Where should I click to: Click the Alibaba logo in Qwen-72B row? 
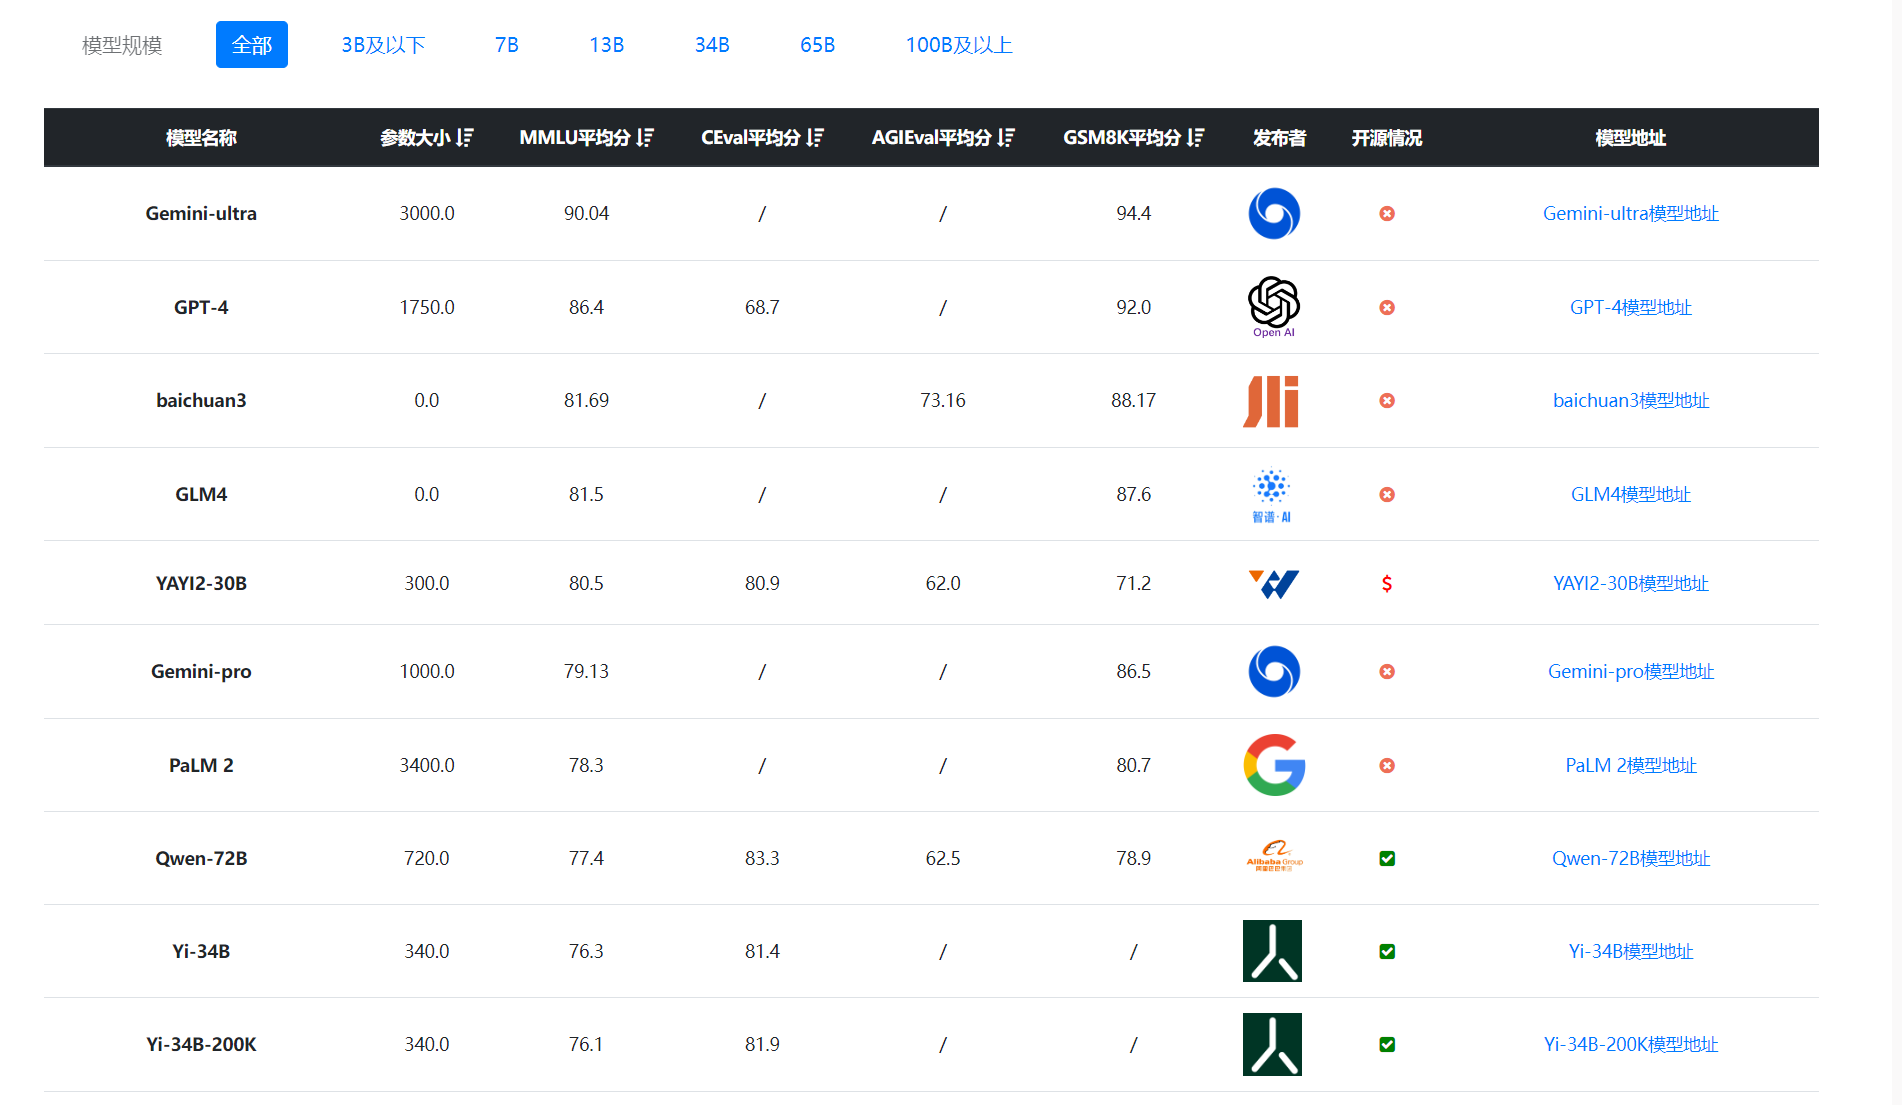1274,857
